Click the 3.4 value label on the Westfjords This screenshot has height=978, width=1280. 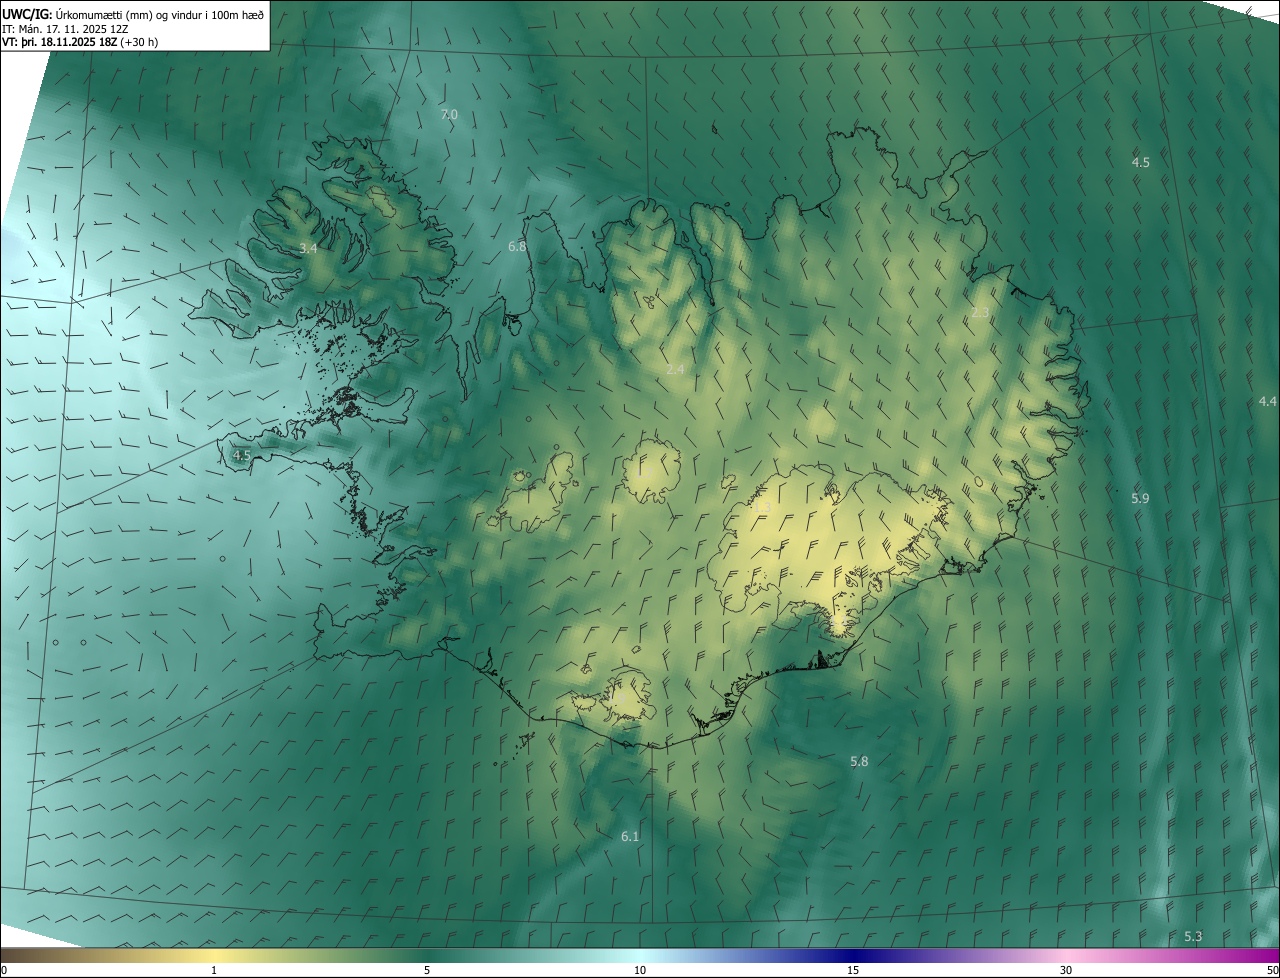pos(308,248)
